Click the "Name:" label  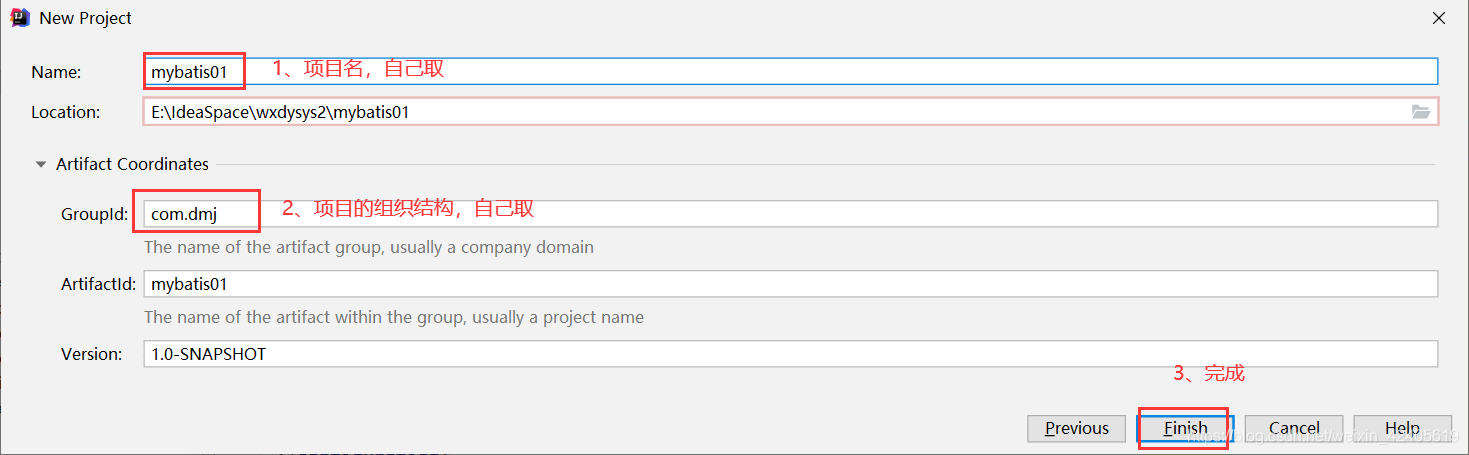click(x=56, y=72)
